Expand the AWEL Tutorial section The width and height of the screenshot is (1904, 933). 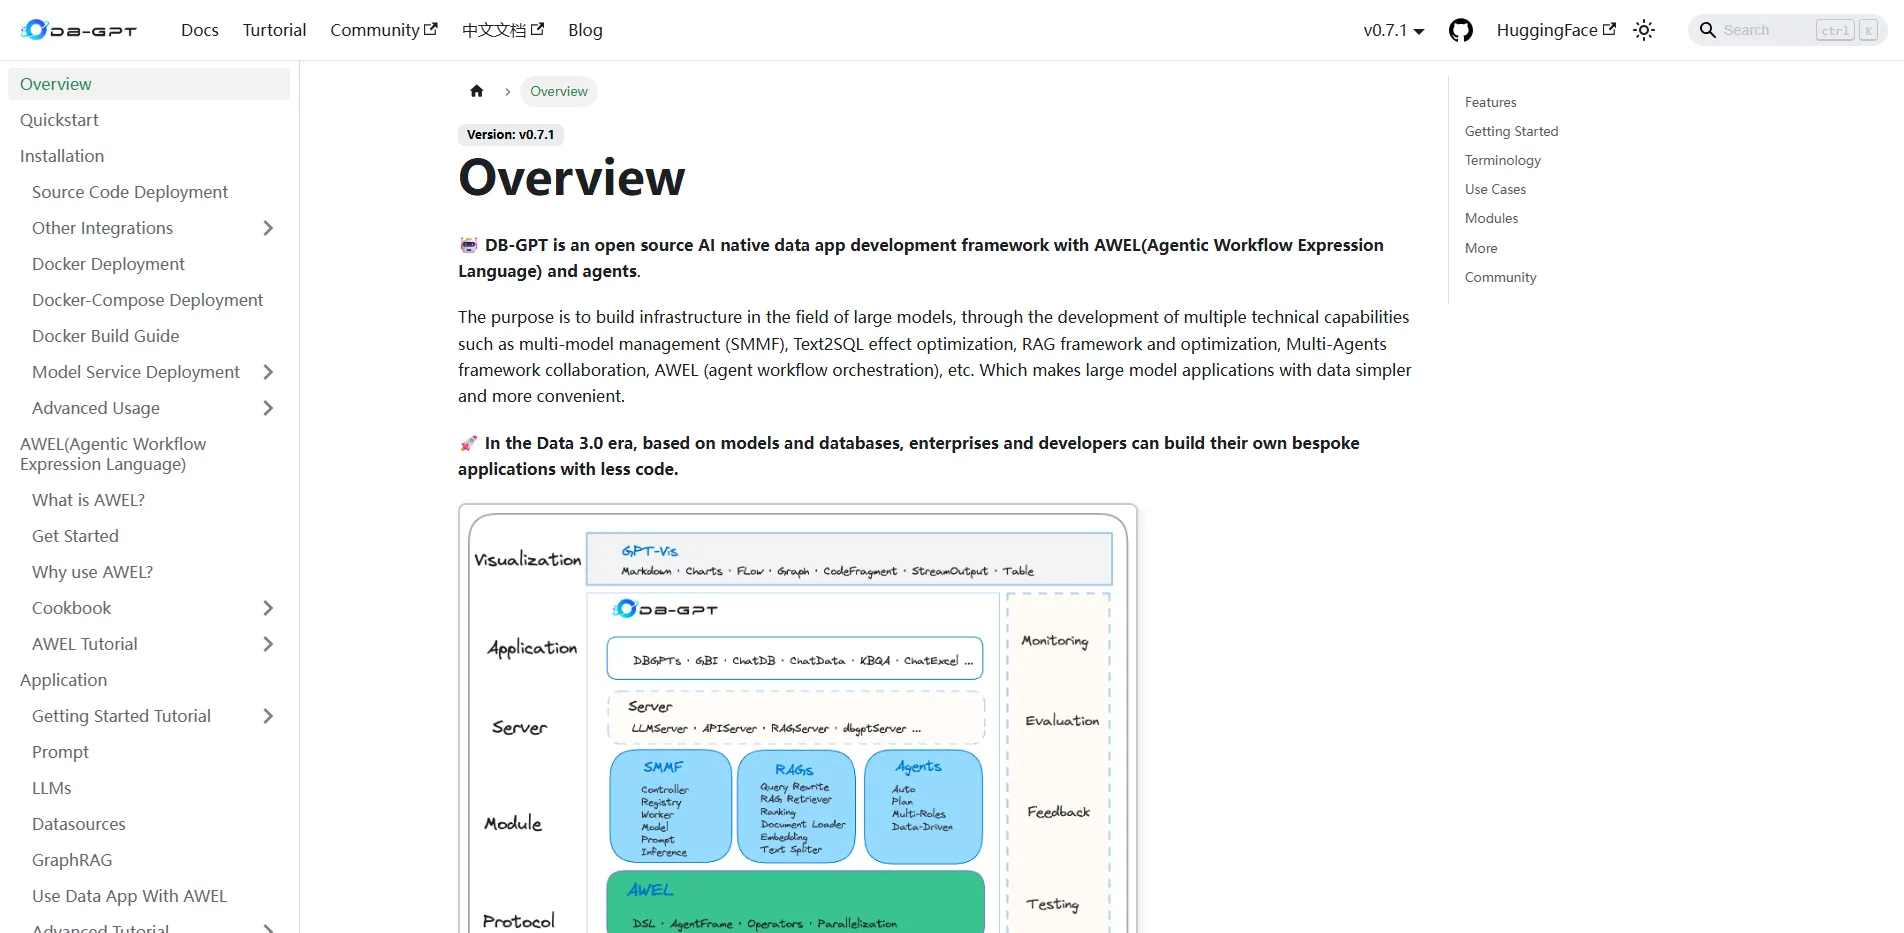pos(269,644)
